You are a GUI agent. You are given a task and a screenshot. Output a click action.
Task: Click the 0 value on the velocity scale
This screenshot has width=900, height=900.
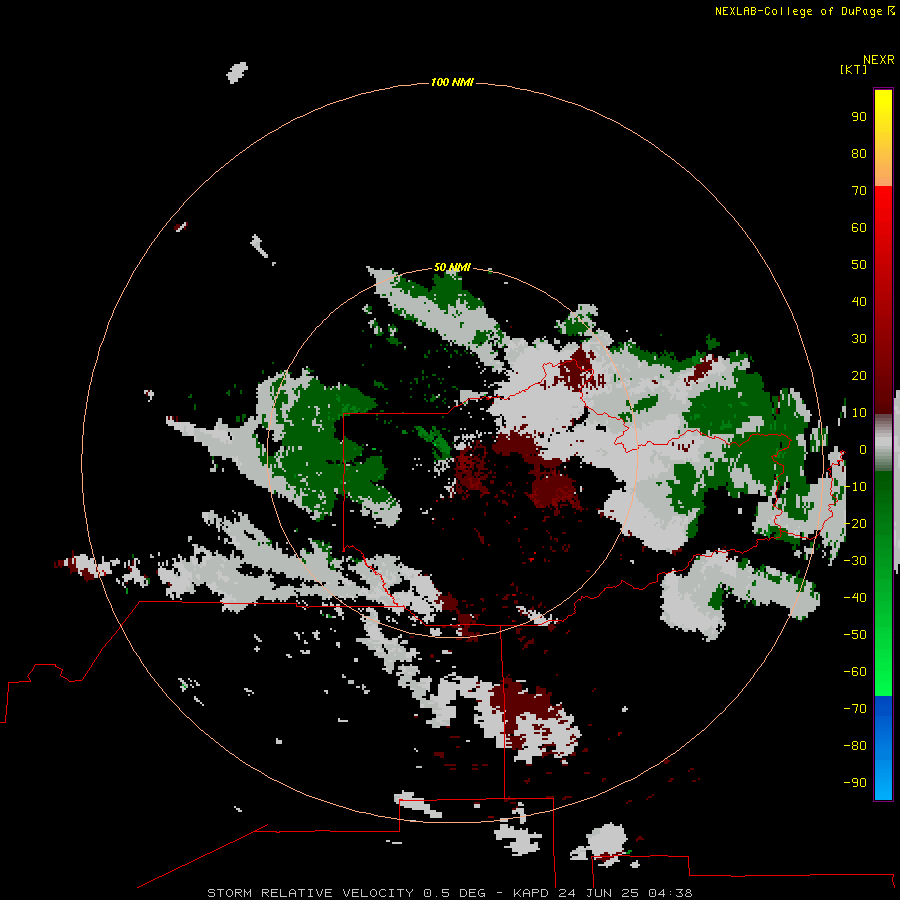pyautogui.click(x=862, y=450)
